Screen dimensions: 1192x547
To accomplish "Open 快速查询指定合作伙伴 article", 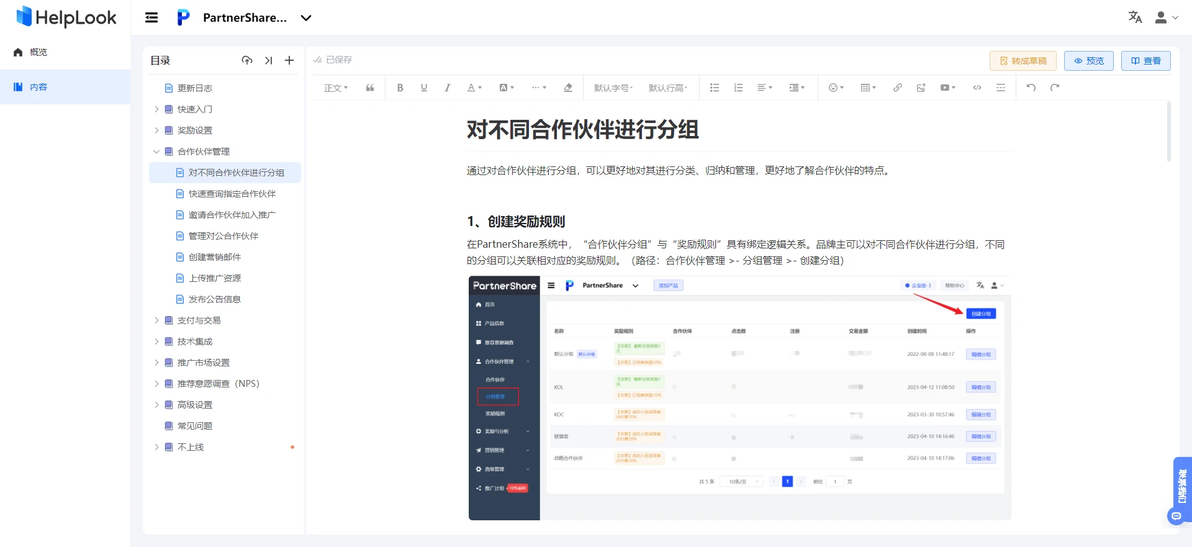I will (x=232, y=194).
